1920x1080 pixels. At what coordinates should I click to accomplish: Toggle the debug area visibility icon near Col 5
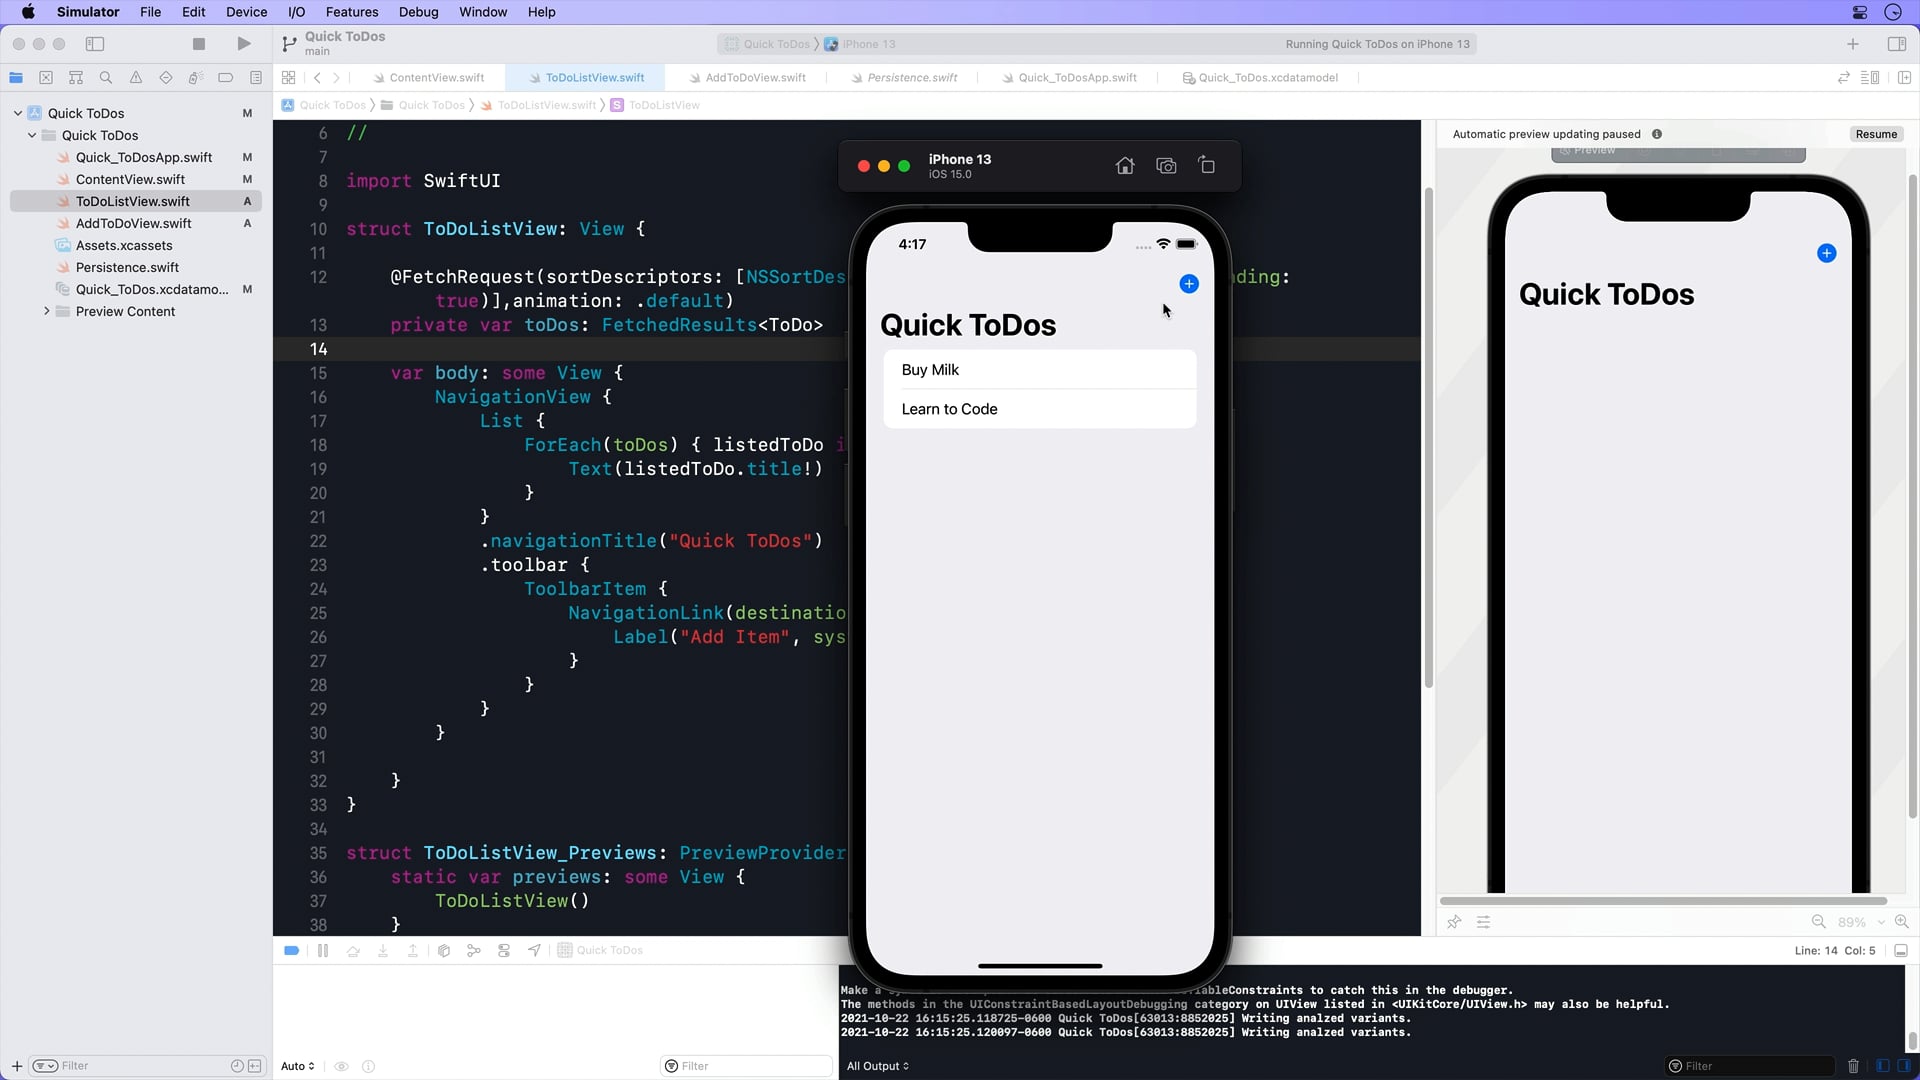click(1901, 951)
